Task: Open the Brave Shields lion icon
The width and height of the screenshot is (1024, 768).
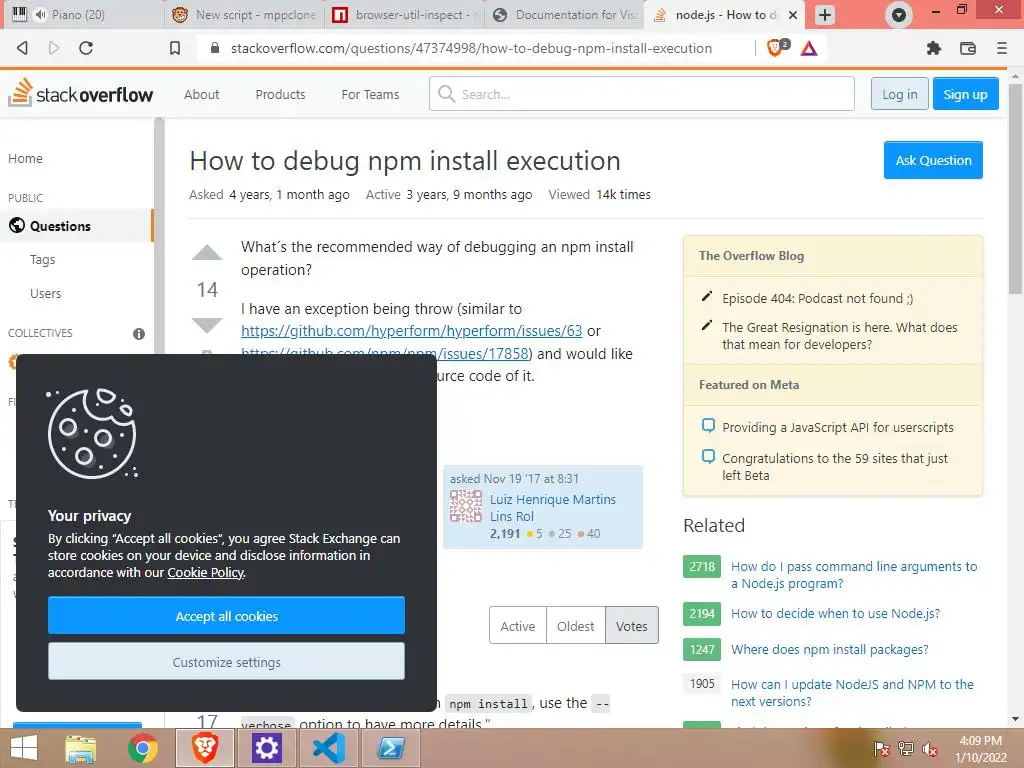Action: pos(776,48)
